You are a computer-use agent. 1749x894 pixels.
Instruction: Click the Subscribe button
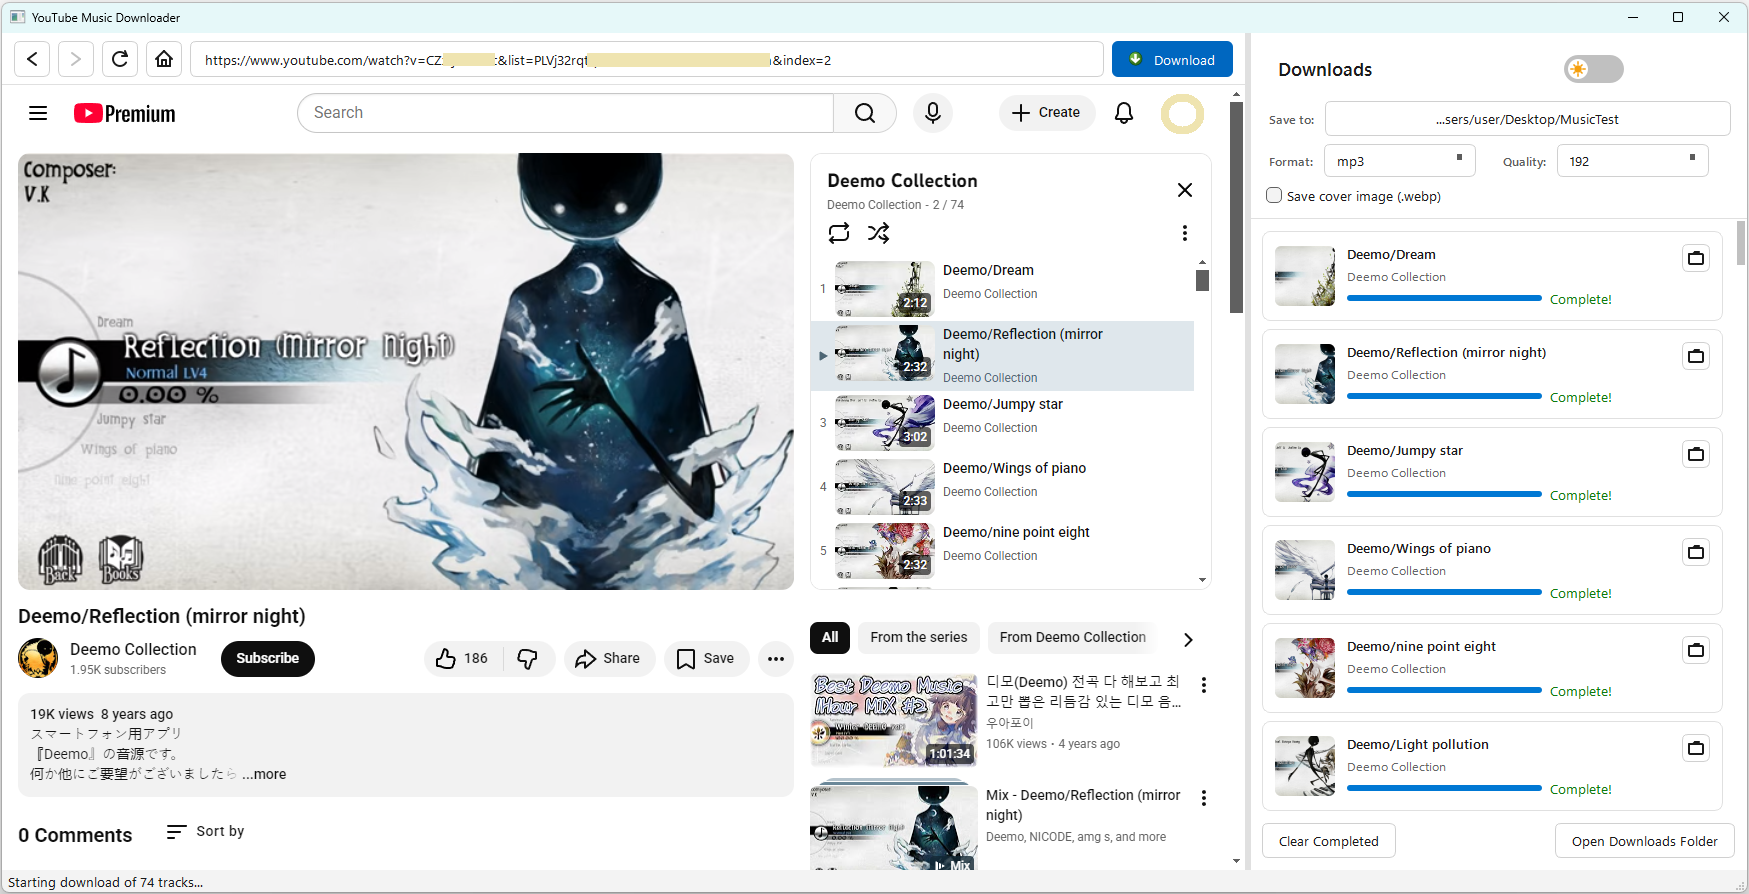pyautogui.click(x=268, y=658)
